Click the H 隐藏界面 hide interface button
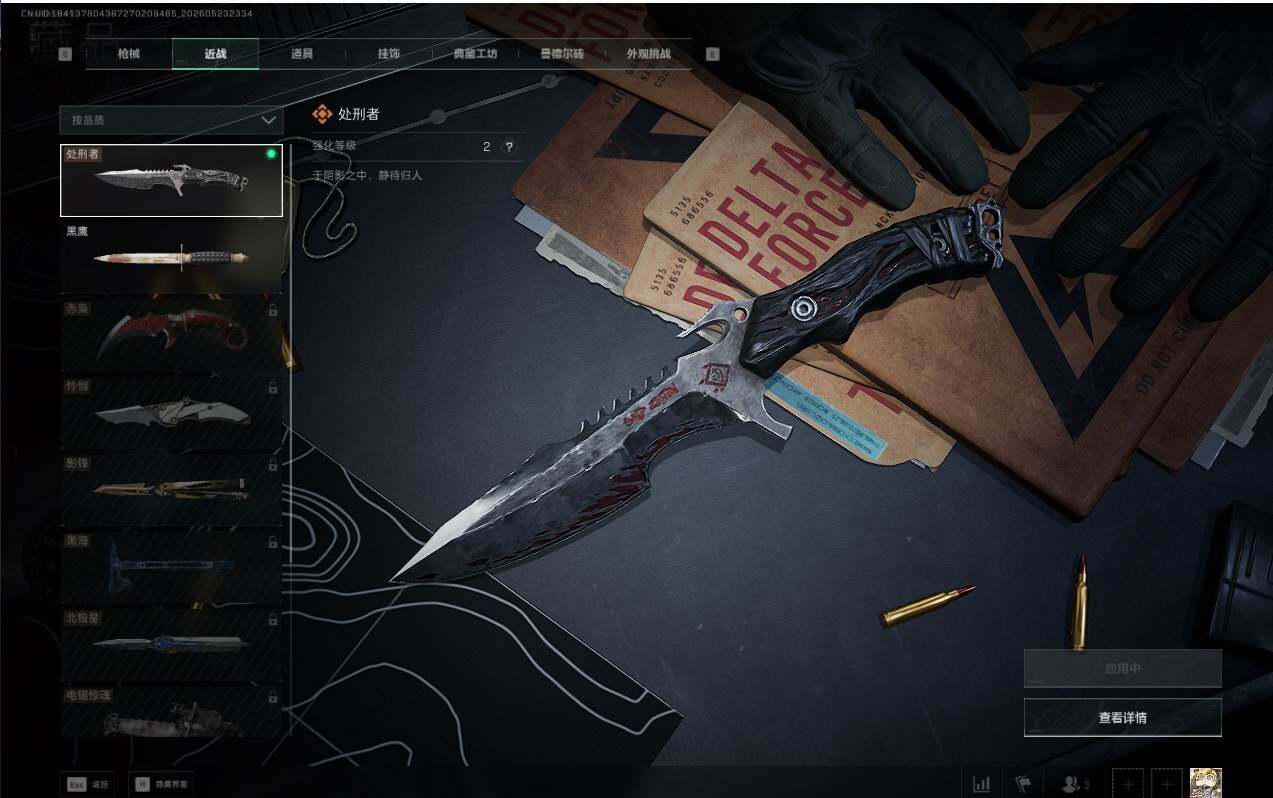The height and width of the screenshot is (798, 1273). (x=161, y=784)
